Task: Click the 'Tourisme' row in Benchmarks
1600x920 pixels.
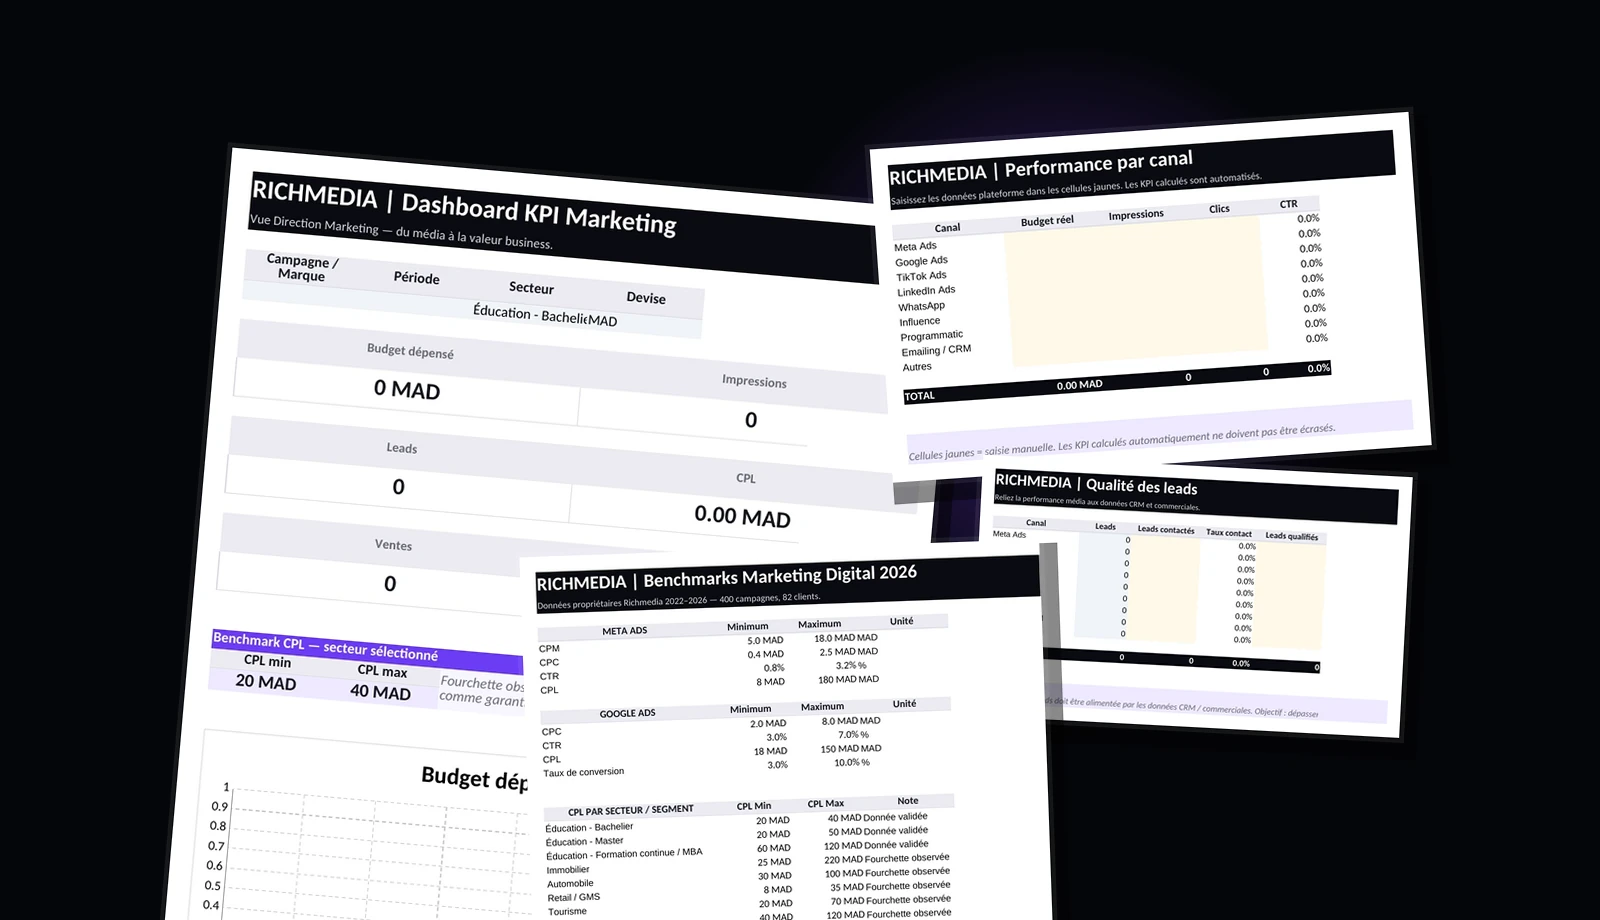Action: click(x=567, y=912)
